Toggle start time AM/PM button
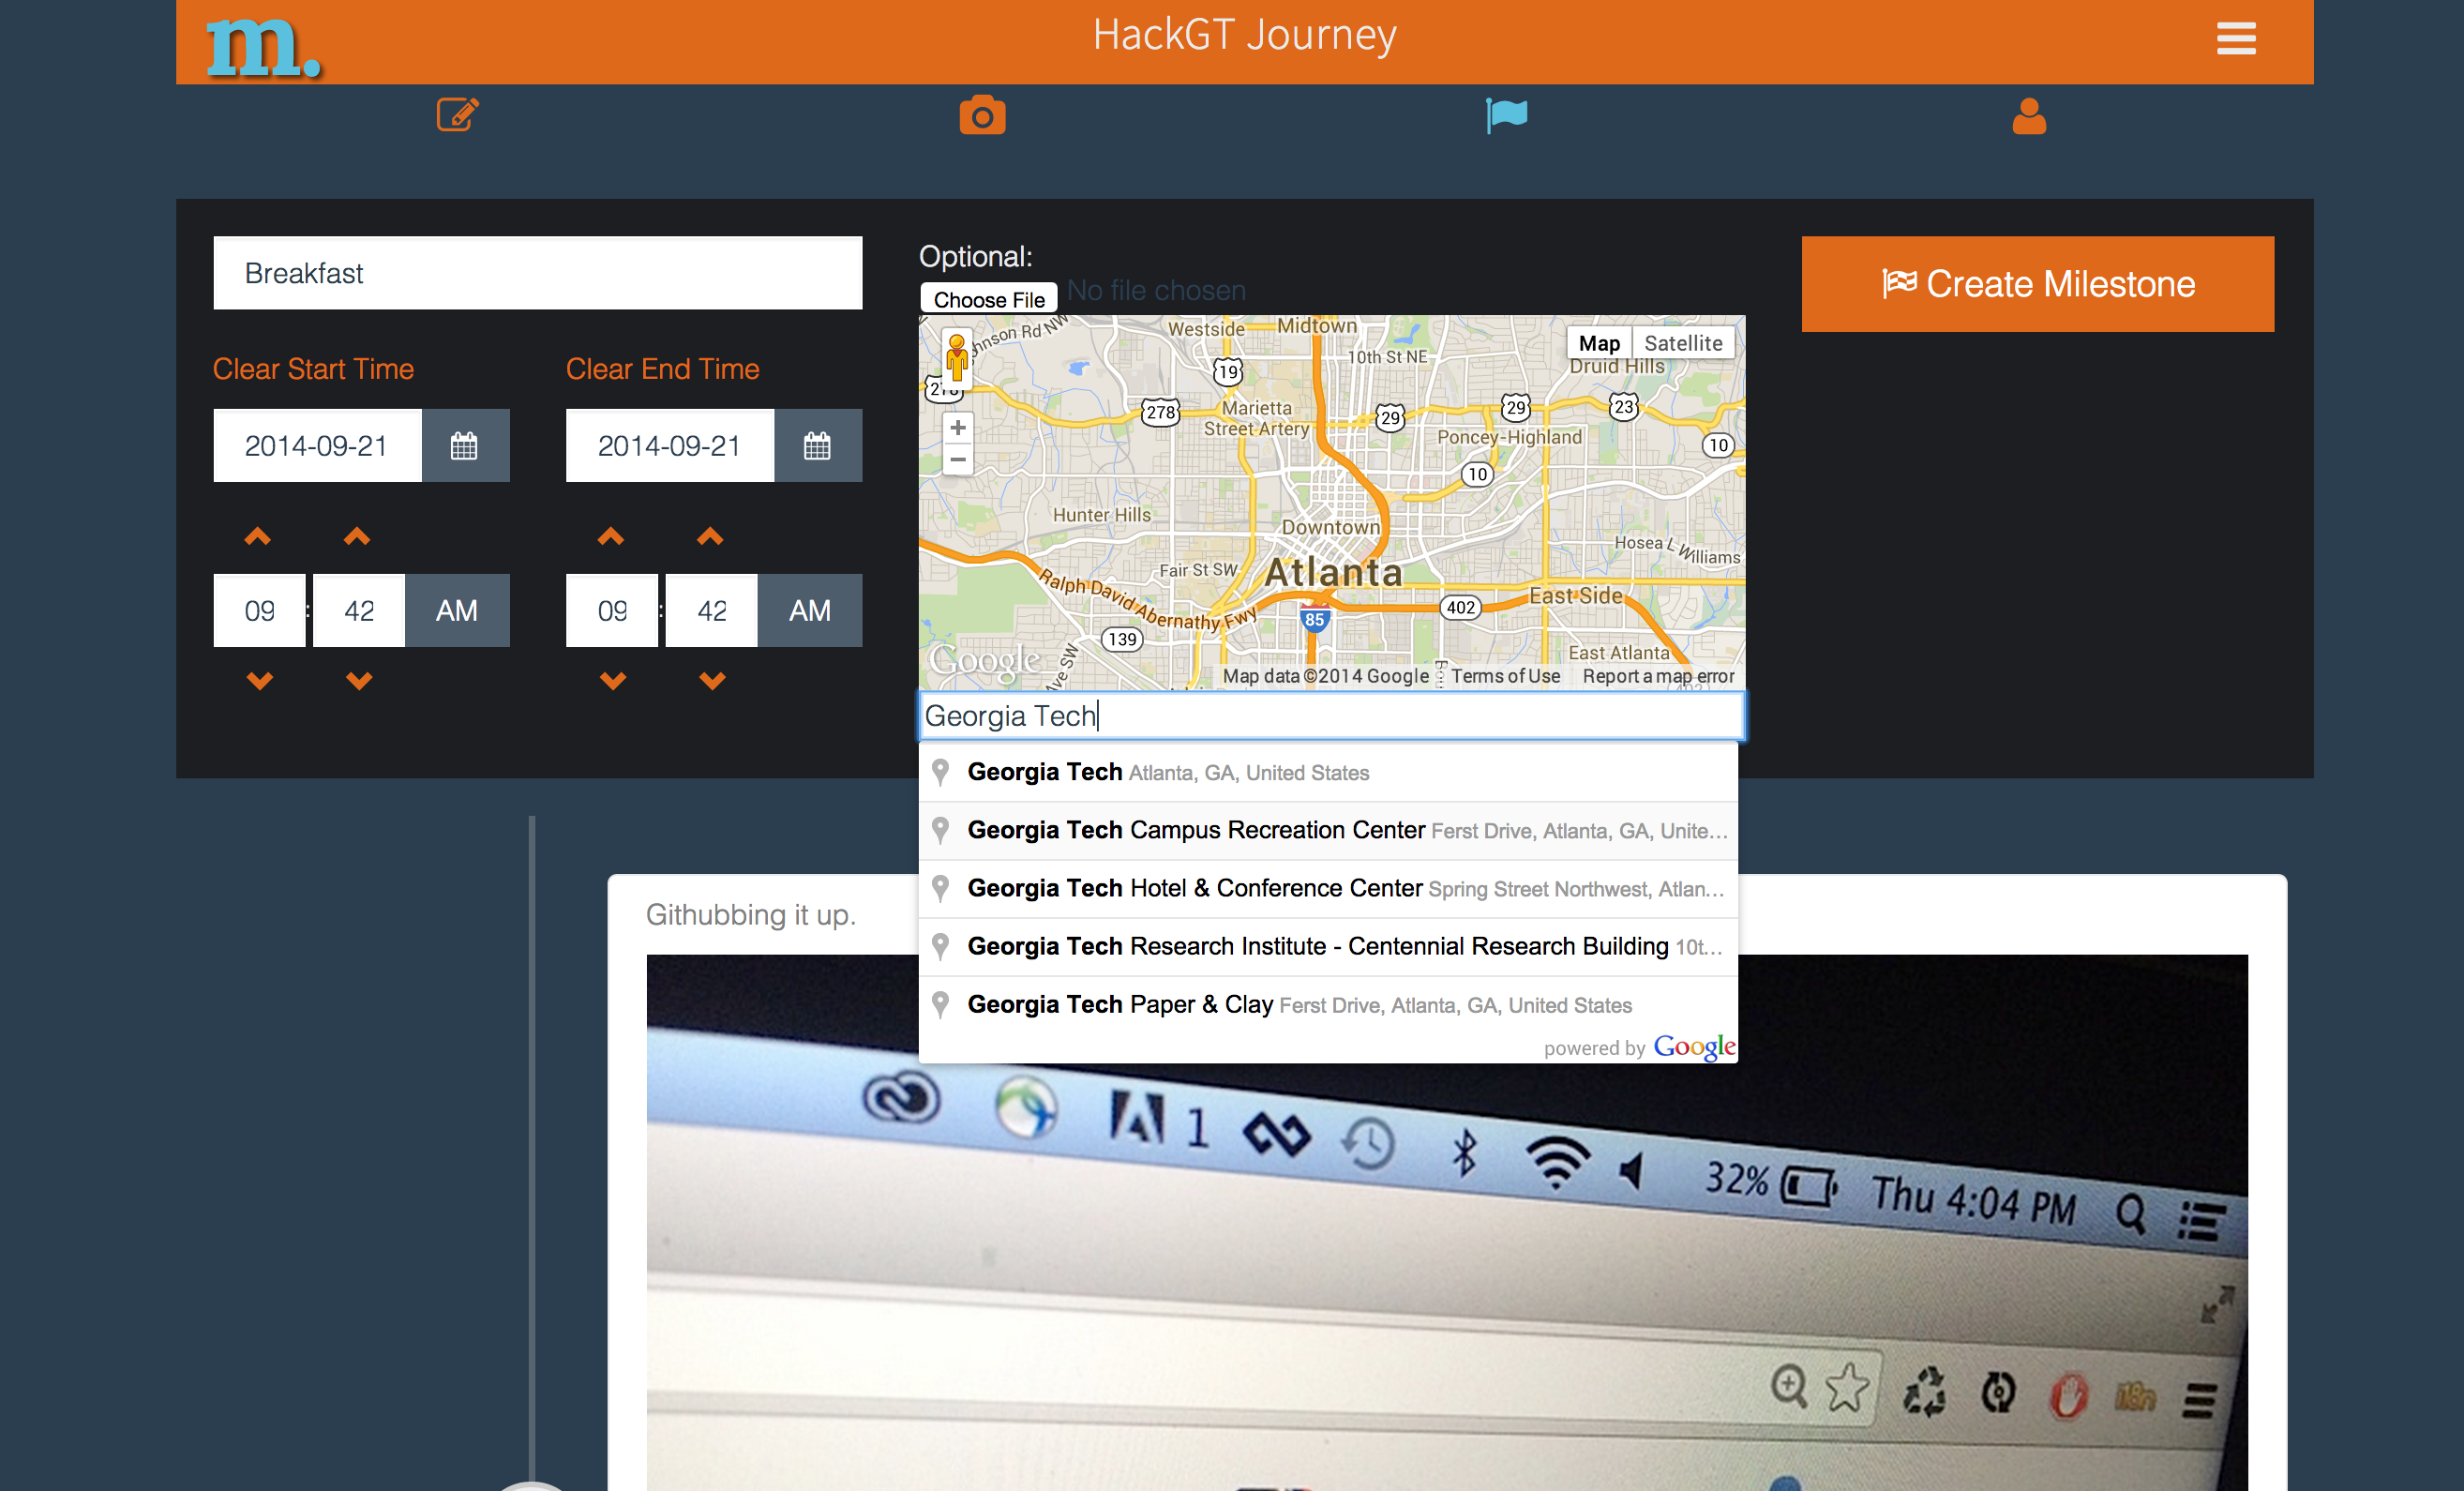The image size is (2464, 1491). pos(456,611)
